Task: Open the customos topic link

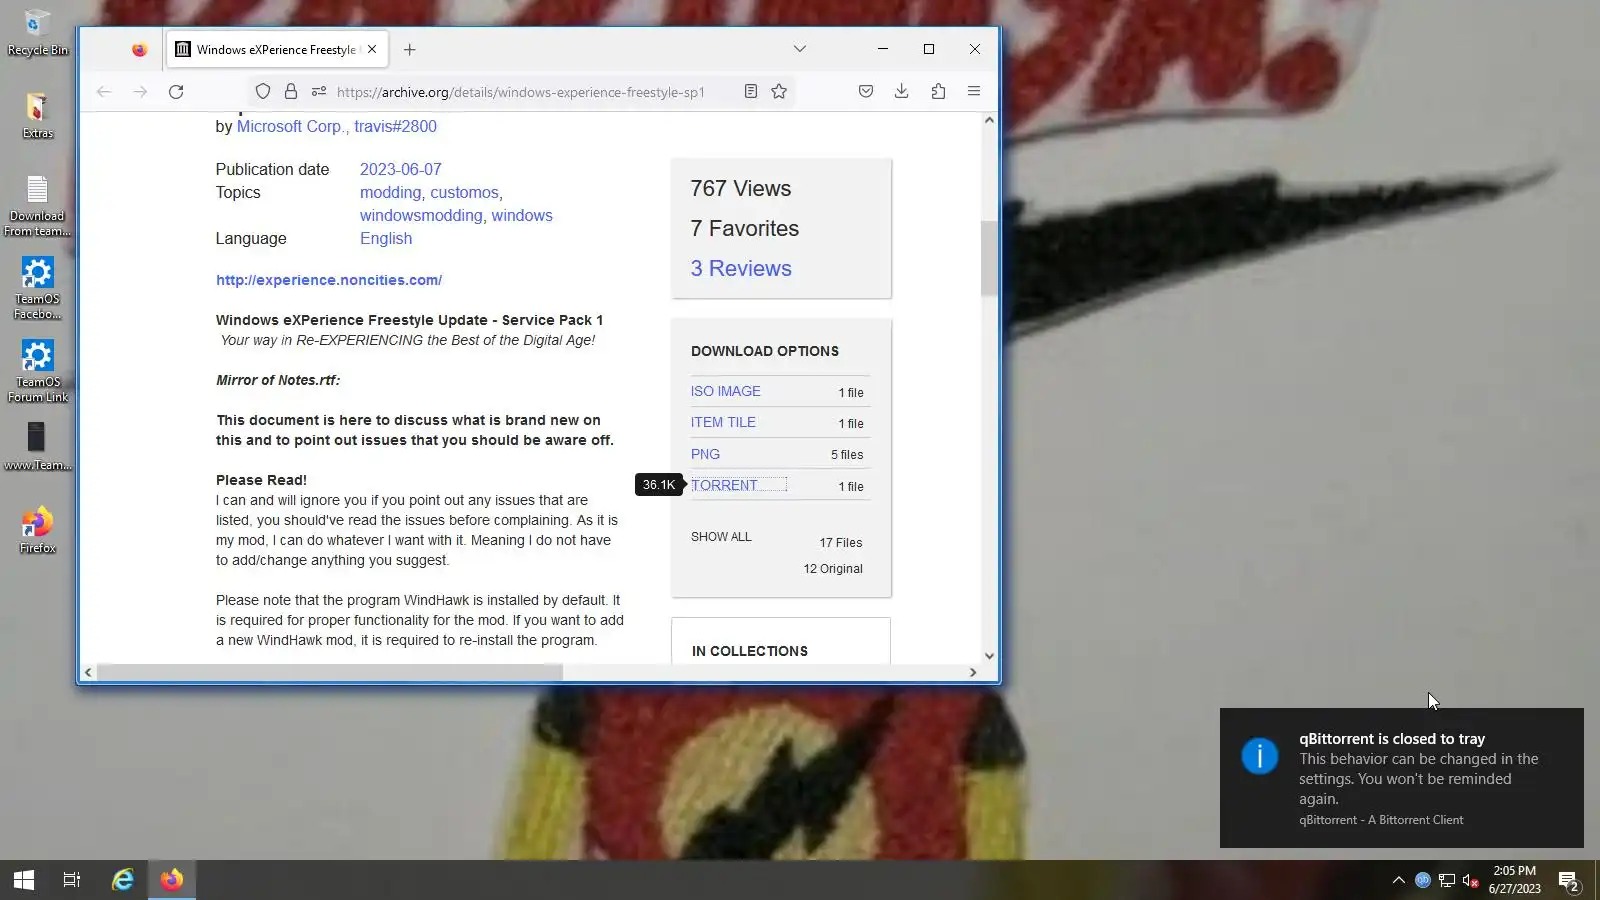Action: pos(465,193)
